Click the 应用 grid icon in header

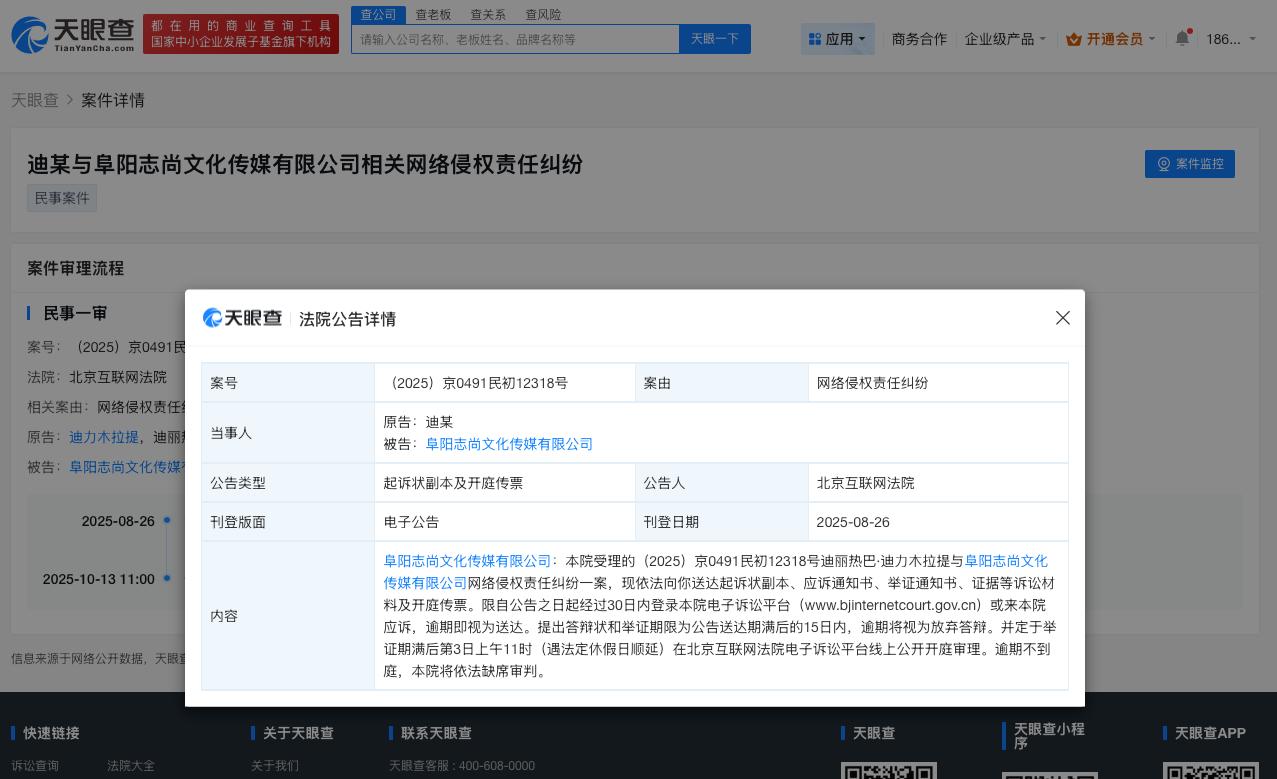(x=815, y=38)
